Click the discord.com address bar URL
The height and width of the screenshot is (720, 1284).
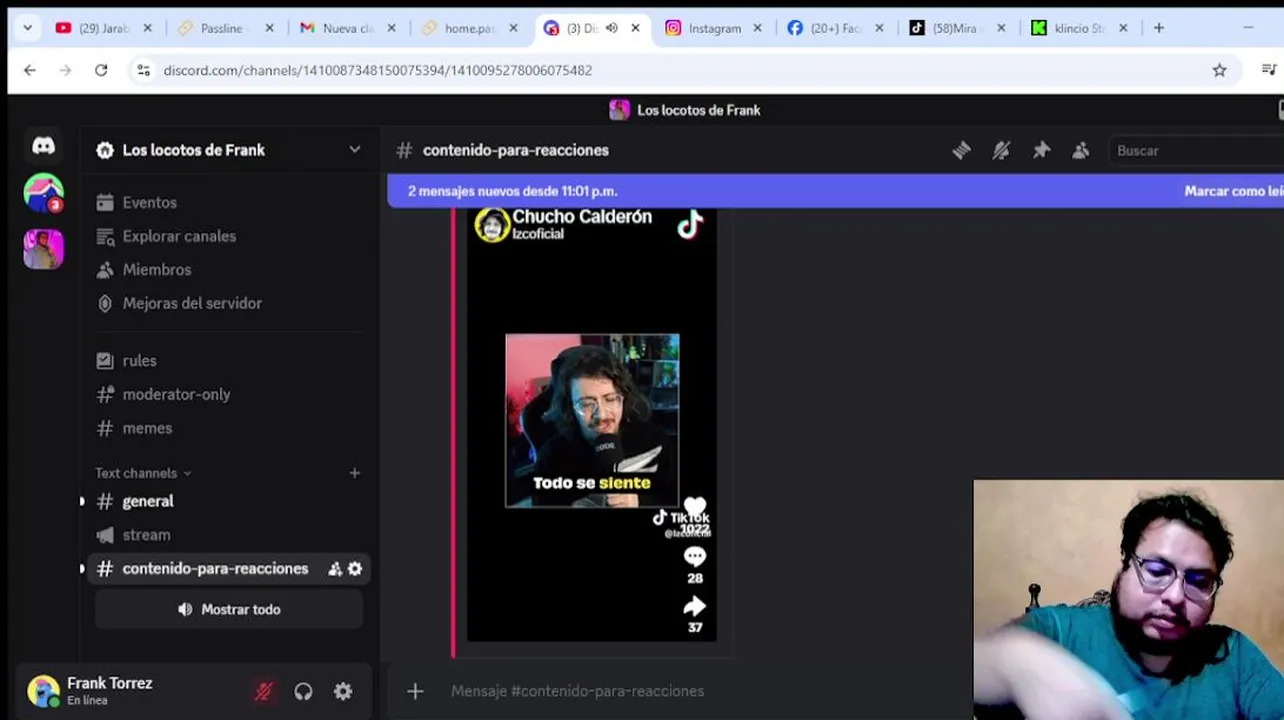coord(378,70)
